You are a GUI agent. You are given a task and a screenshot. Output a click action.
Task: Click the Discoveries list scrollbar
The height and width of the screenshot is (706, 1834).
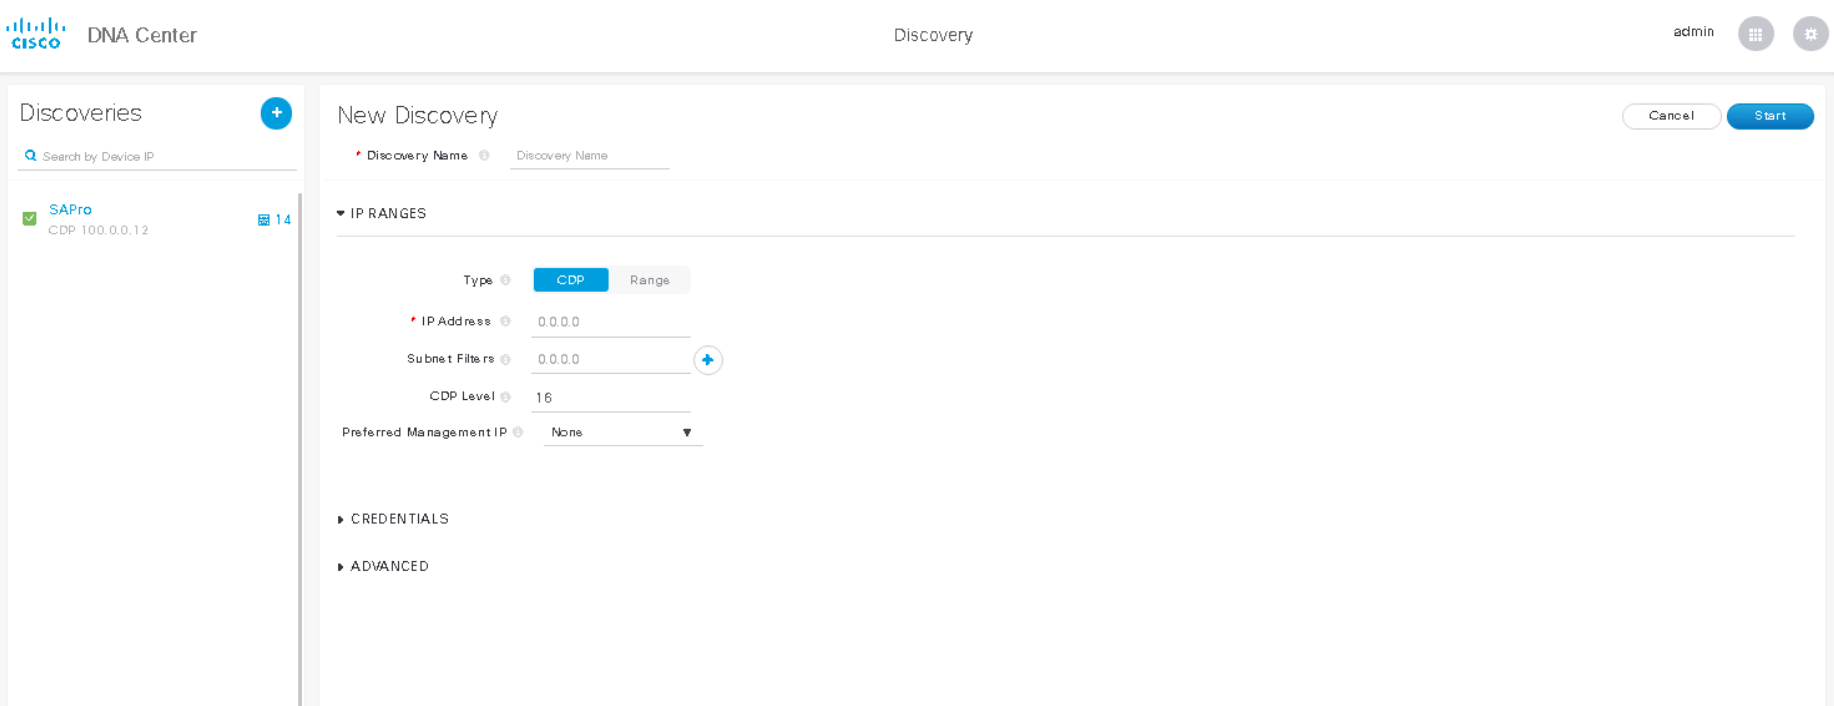(300, 450)
